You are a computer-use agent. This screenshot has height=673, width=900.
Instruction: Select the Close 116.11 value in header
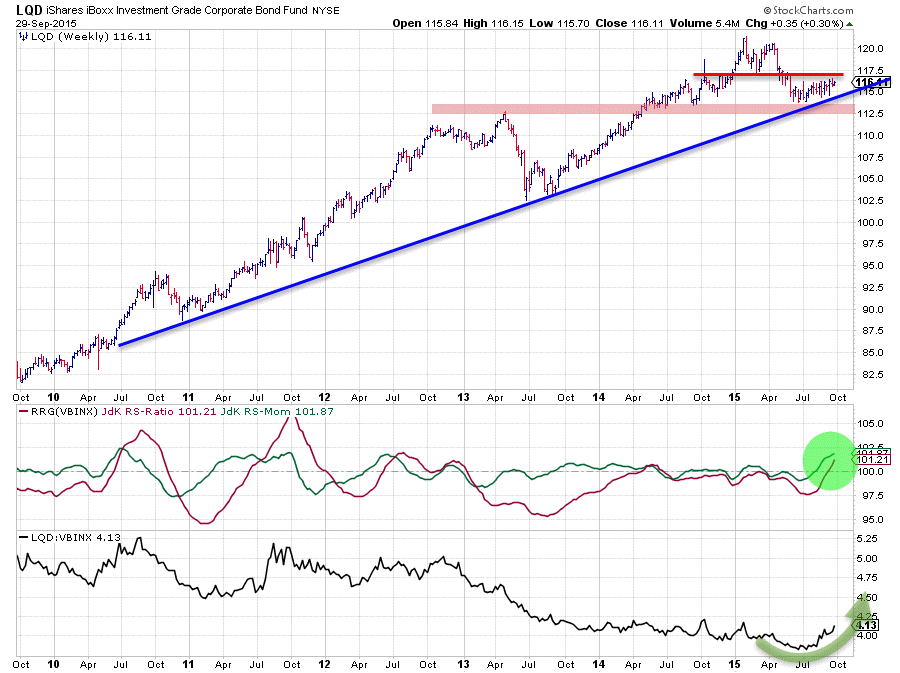point(629,24)
